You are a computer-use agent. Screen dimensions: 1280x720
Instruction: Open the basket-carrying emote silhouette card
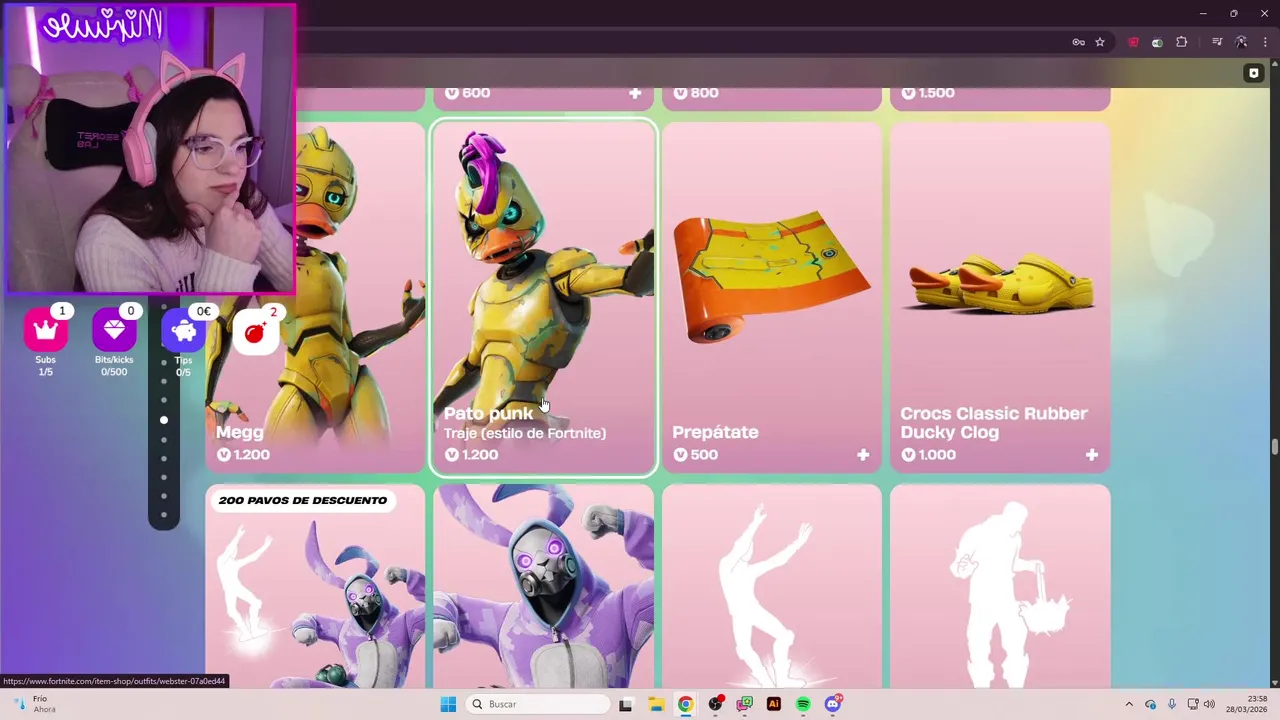click(x=1000, y=587)
